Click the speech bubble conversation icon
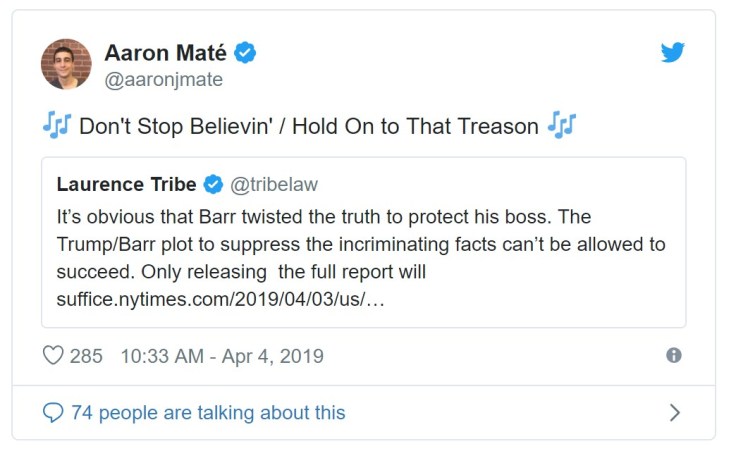Image resolution: width=736 pixels, height=451 pixels. pos(53,412)
